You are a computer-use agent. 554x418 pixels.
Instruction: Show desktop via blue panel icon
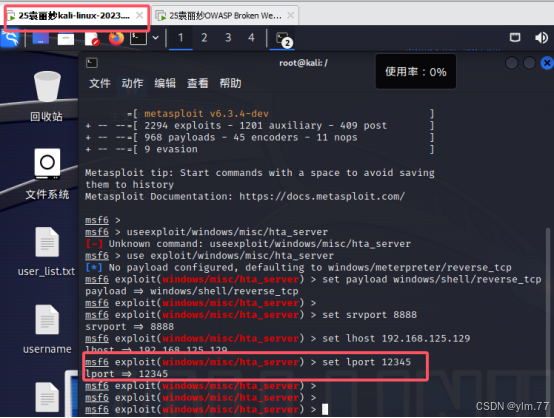click(x=41, y=38)
